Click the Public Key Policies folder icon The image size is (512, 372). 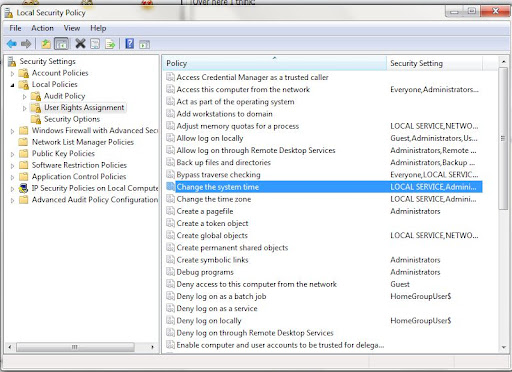tap(23, 154)
